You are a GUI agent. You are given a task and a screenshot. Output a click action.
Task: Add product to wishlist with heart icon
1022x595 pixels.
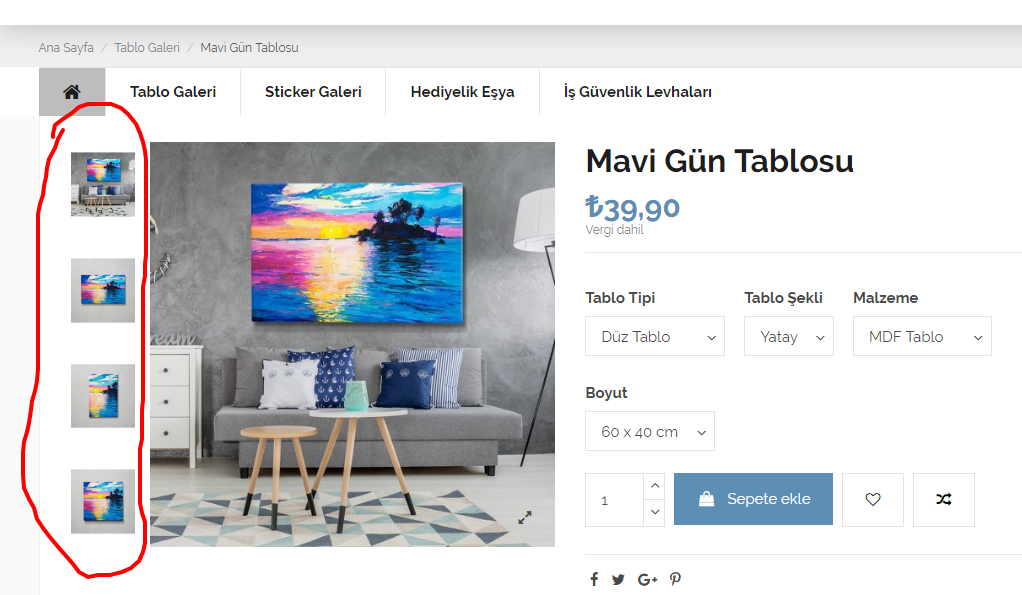point(873,499)
